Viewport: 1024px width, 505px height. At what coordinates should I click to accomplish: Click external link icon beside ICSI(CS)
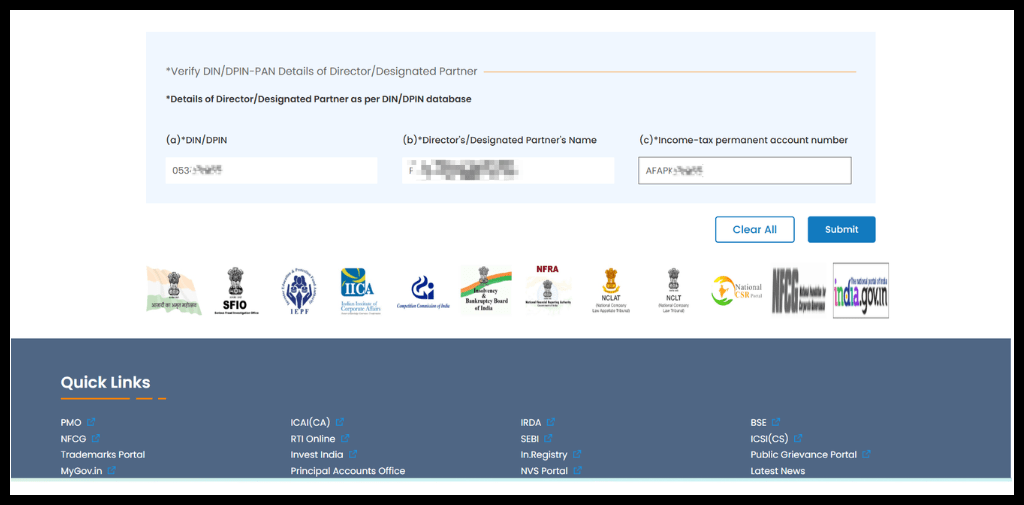click(x=798, y=438)
